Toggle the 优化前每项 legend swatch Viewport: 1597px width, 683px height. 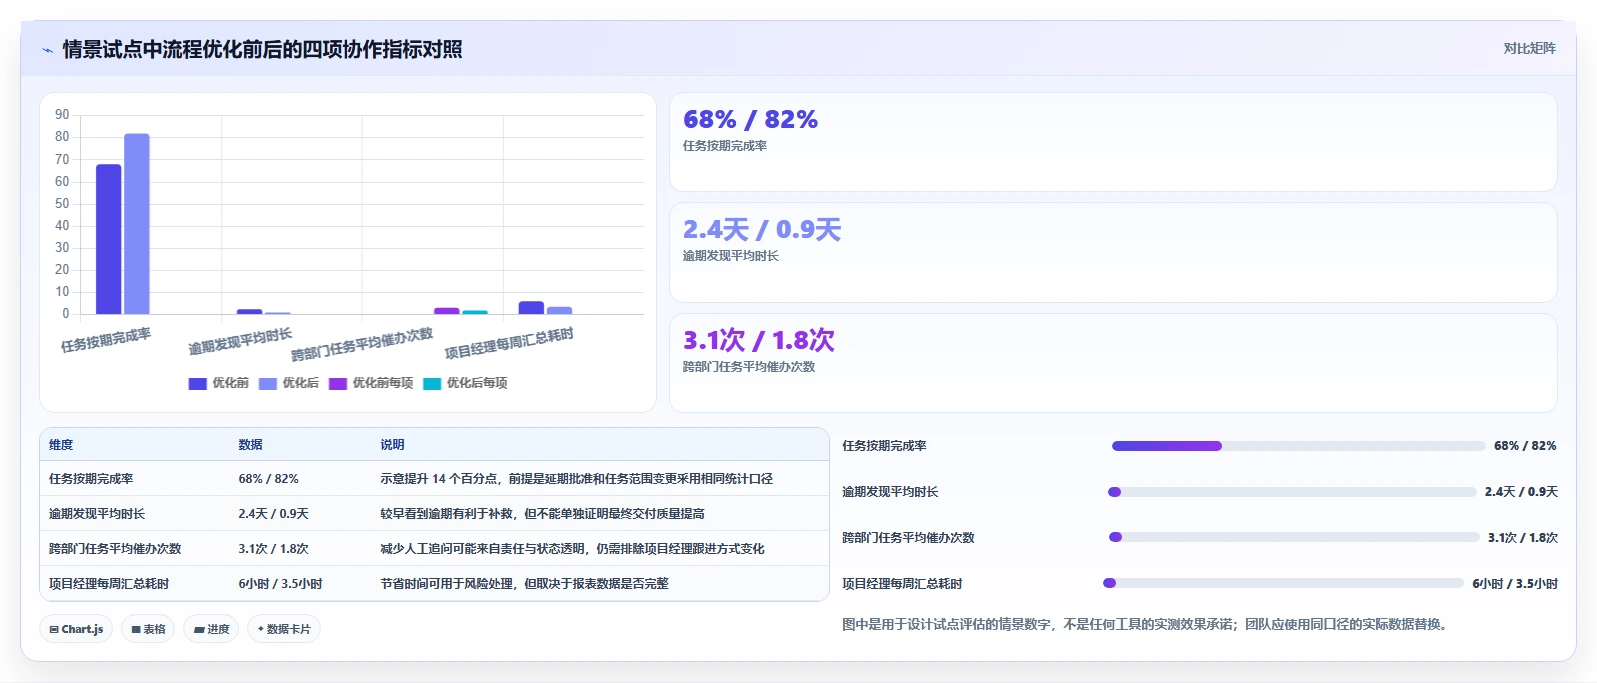tap(338, 383)
